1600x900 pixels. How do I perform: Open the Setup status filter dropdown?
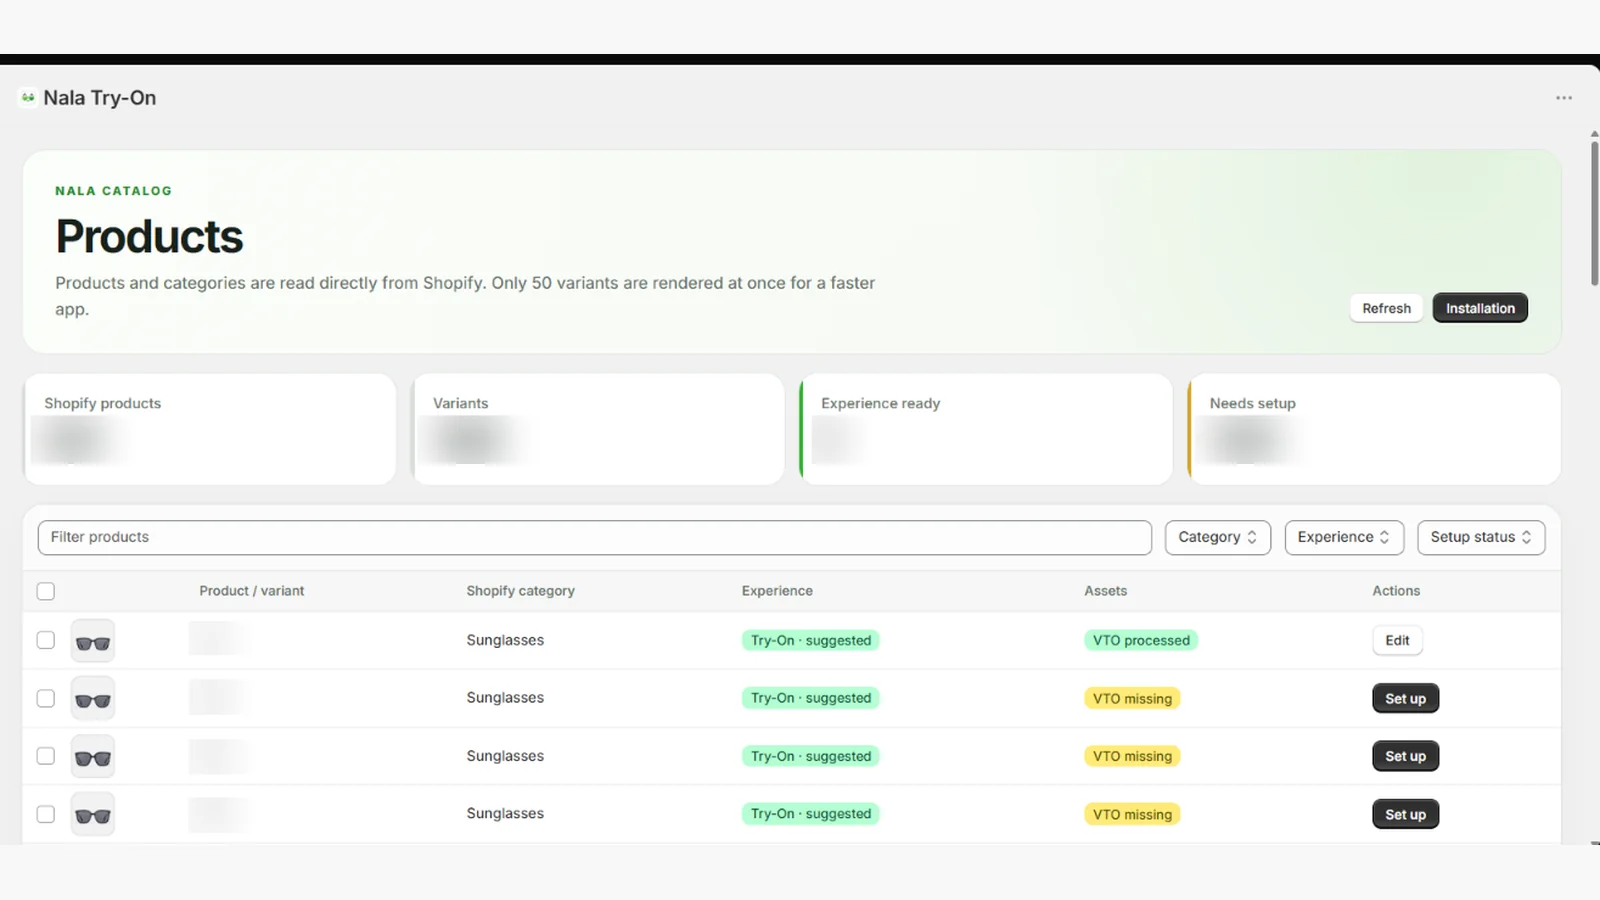pyautogui.click(x=1481, y=537)
